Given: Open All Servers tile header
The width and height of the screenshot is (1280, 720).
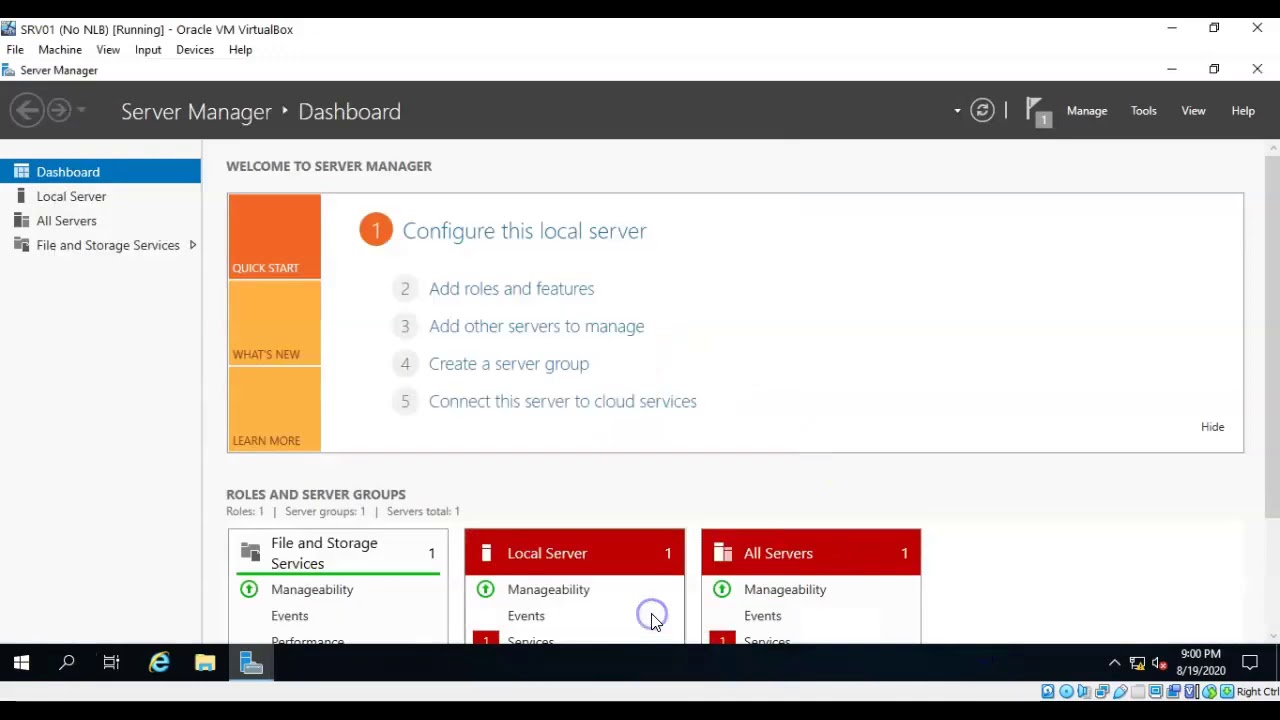Looking at the screenshot, I should click(x=811, y=553).
